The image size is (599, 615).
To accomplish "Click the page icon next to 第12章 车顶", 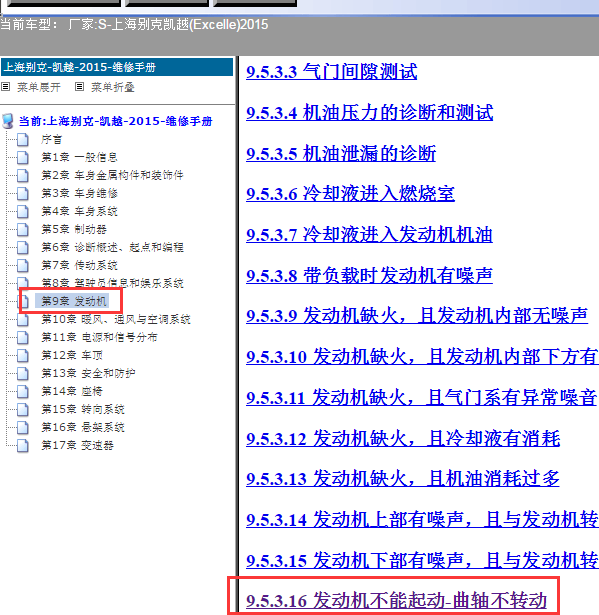I will [x=23, y=356].
